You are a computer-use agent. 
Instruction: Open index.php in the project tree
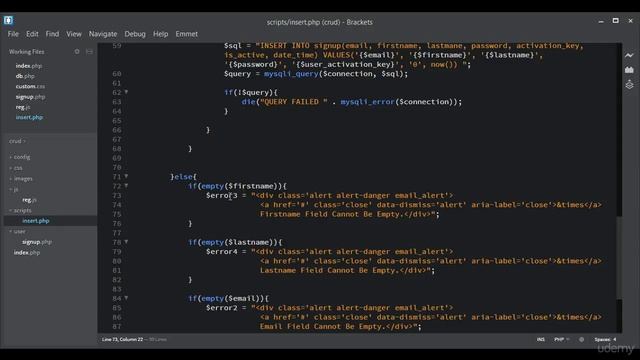(27, 253)
